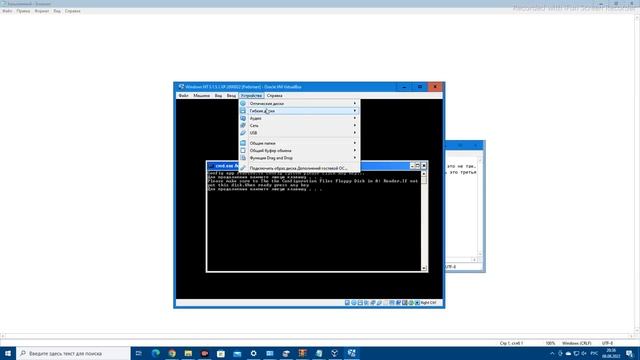Viewport: 640px width, 360px height.
Task: Maximize the VirtualBox VM window
Action: [x=420, y=87]
